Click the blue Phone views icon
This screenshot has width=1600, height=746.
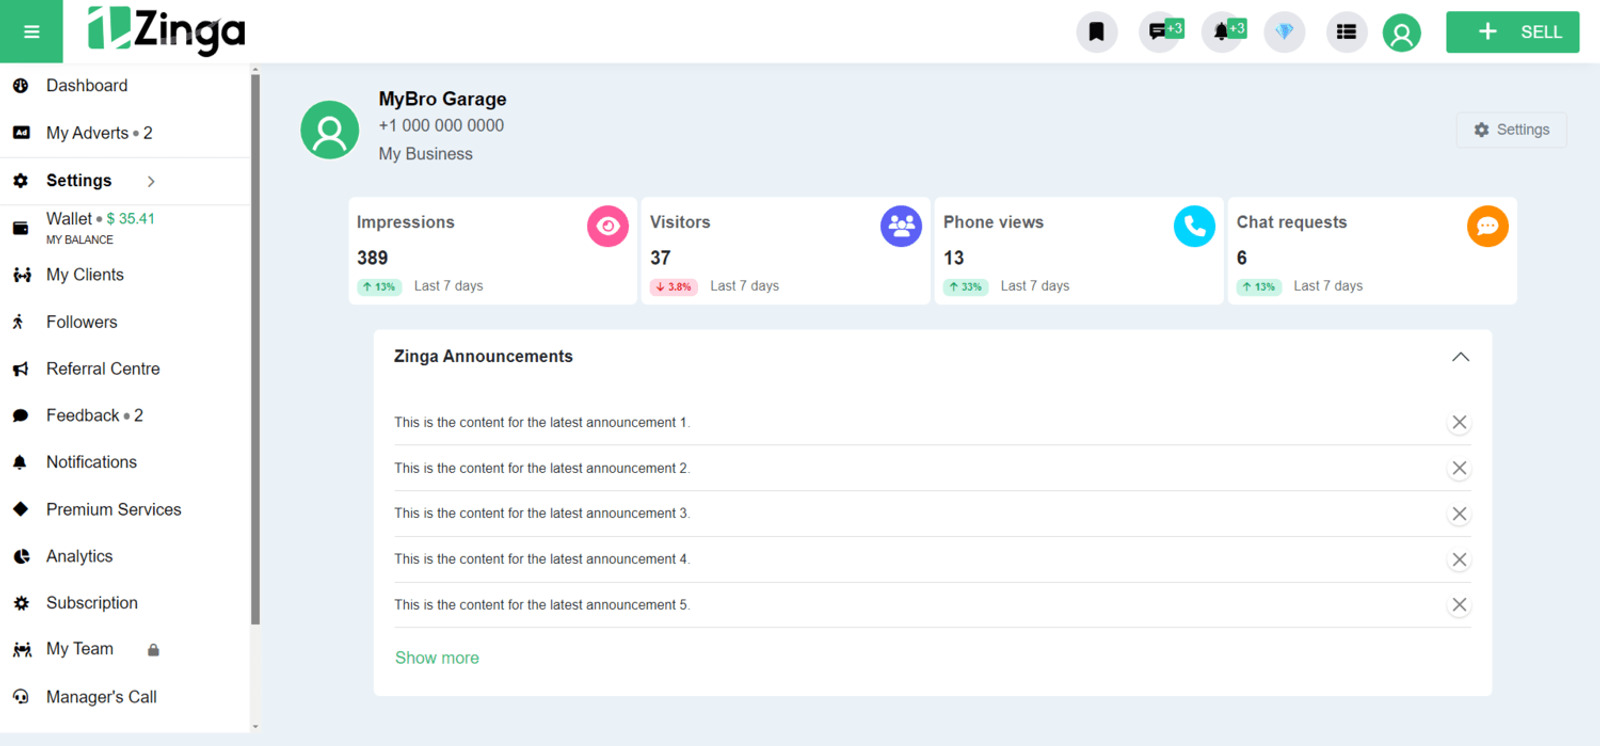click(x=1193, y=226)
